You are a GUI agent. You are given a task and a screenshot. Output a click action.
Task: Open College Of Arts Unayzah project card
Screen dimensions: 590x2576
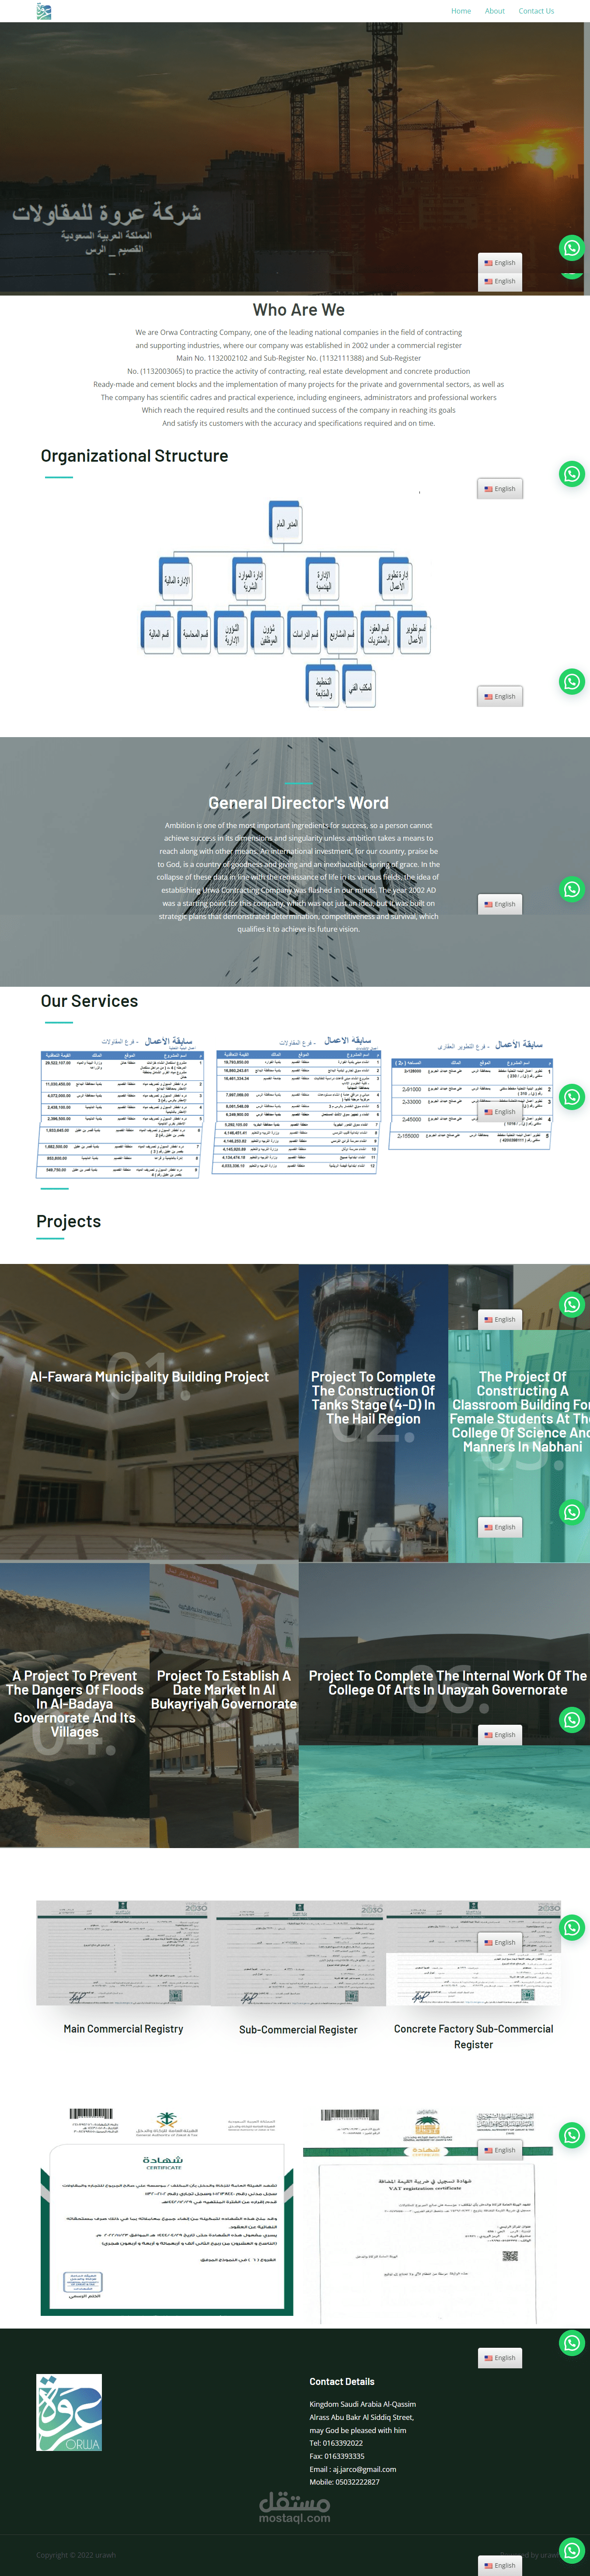coord(444,1704)
